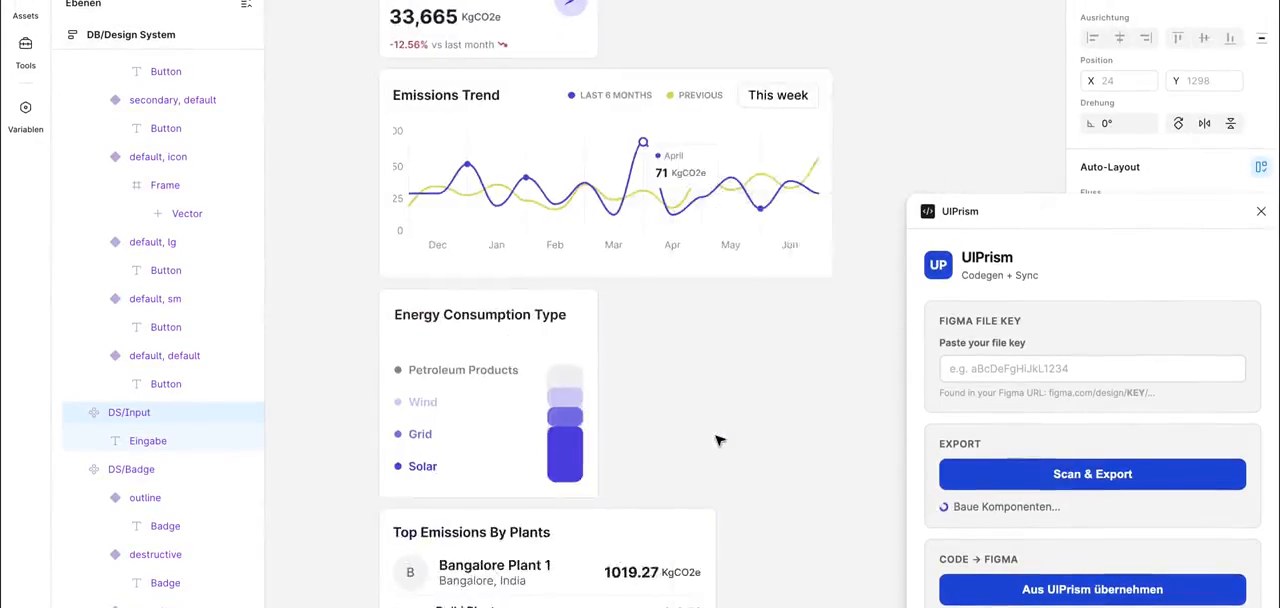Image resolution: width=1280 pixels, height=608 pixels.
Task: Click the Grid segment of stacked bar
Action: coord(565,417)
